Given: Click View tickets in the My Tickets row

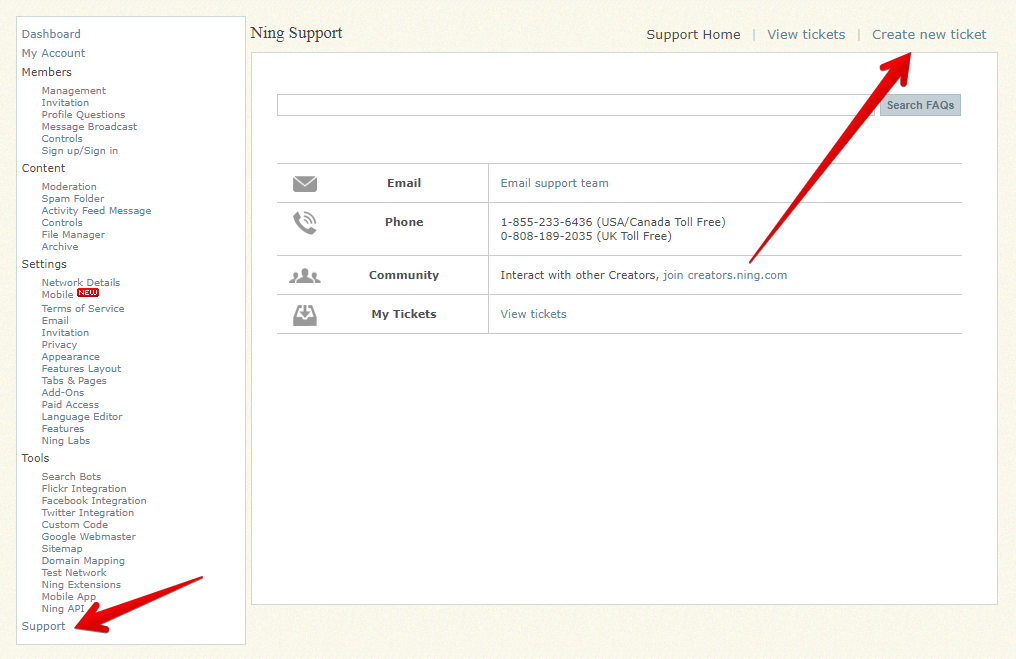Looking at the screenshot, I should (533, 314).
